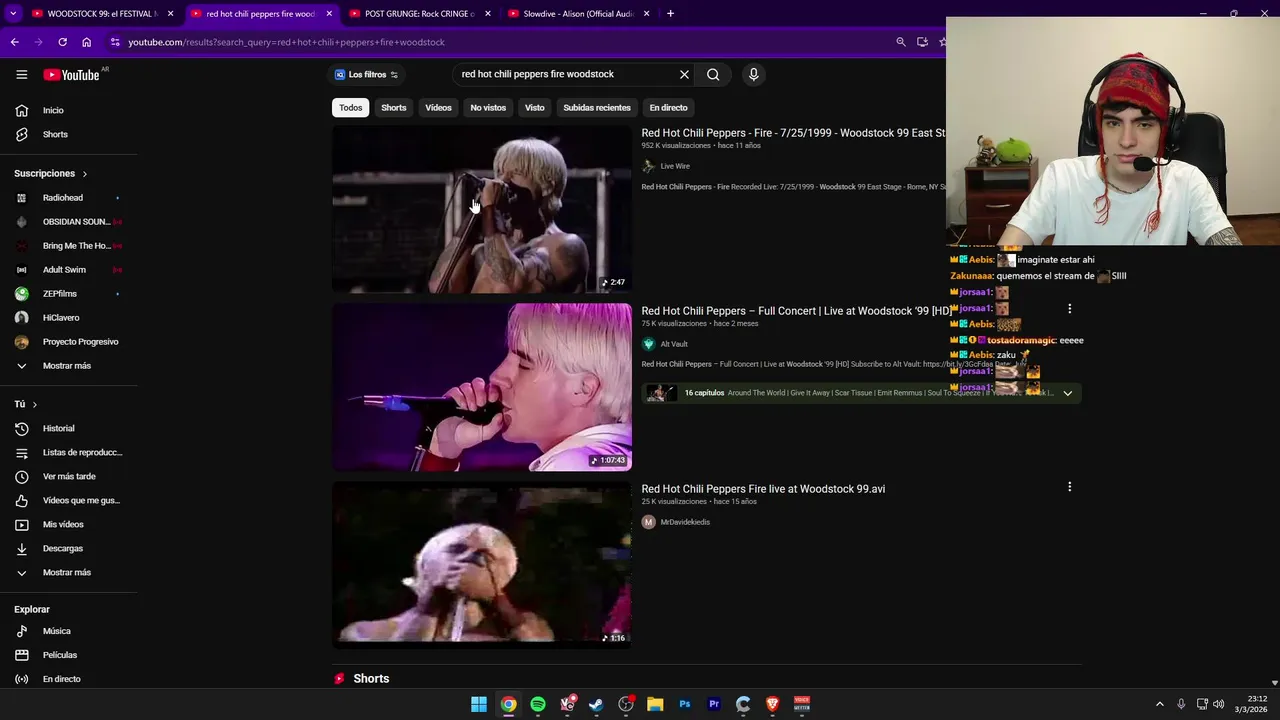Open the Windows Start menu

[479, 704]
